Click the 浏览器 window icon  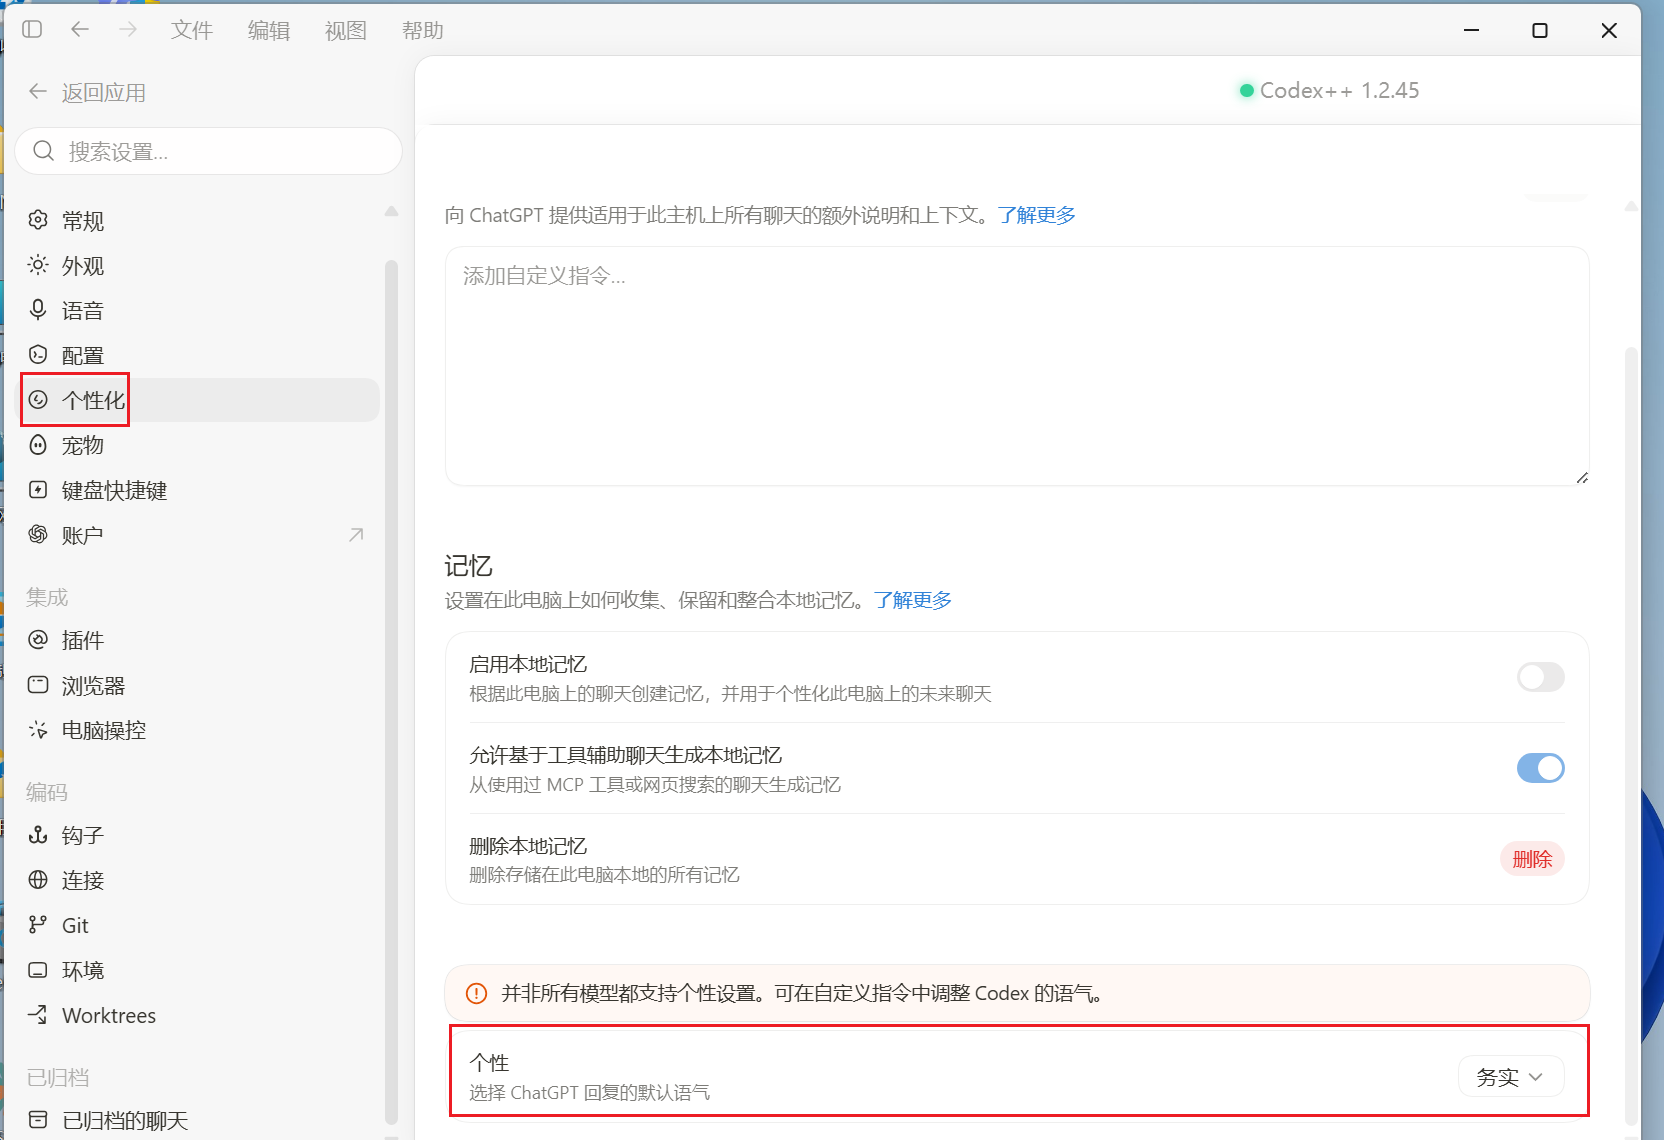(38, 685)
